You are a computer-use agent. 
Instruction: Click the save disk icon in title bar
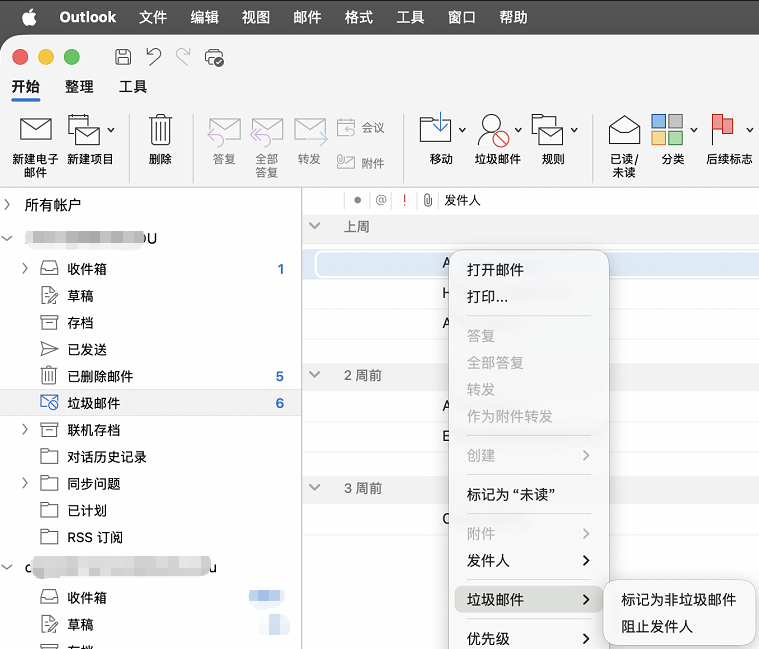123,57
